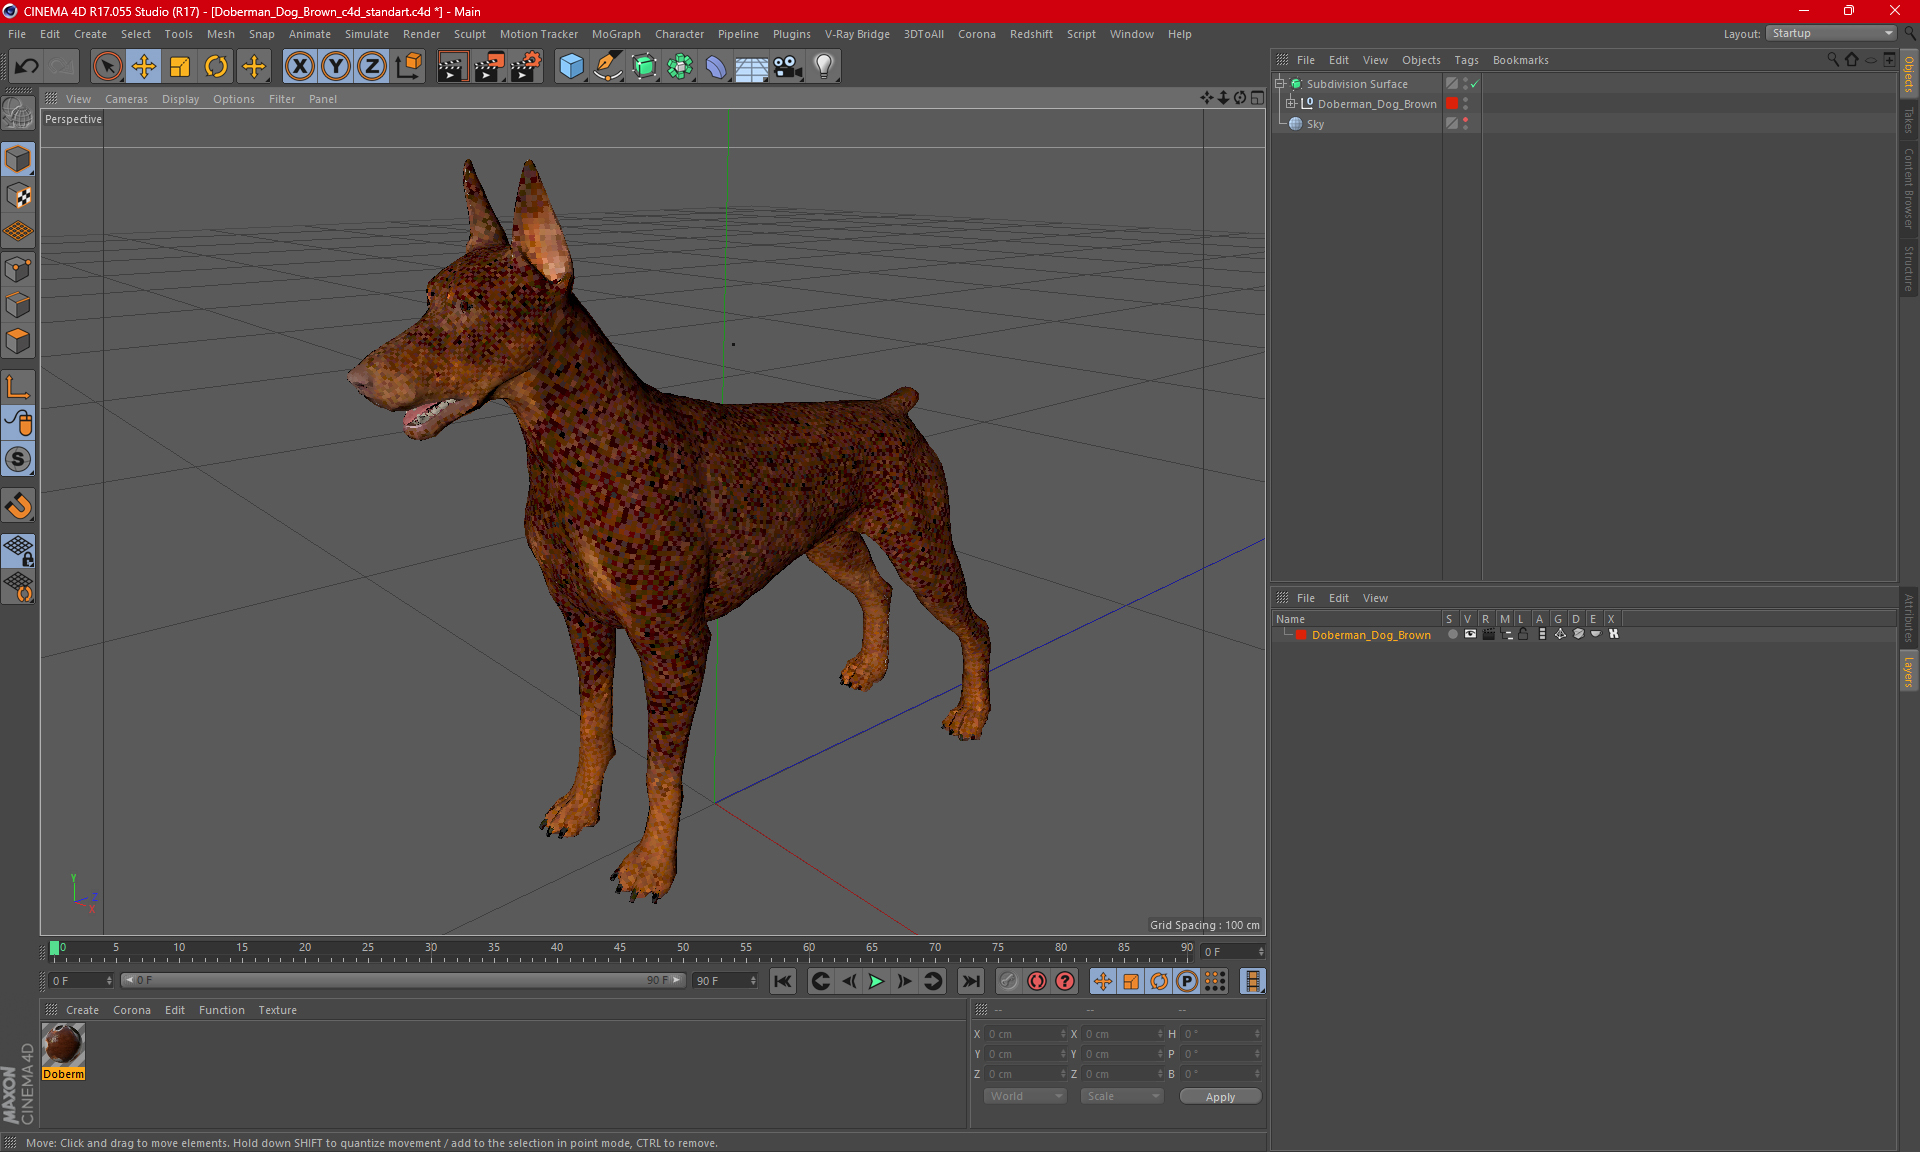Add Floor environment object icon
The width and height of the screenshot is (1920, 1152).
pyautogui.click(x=751, y=67)
